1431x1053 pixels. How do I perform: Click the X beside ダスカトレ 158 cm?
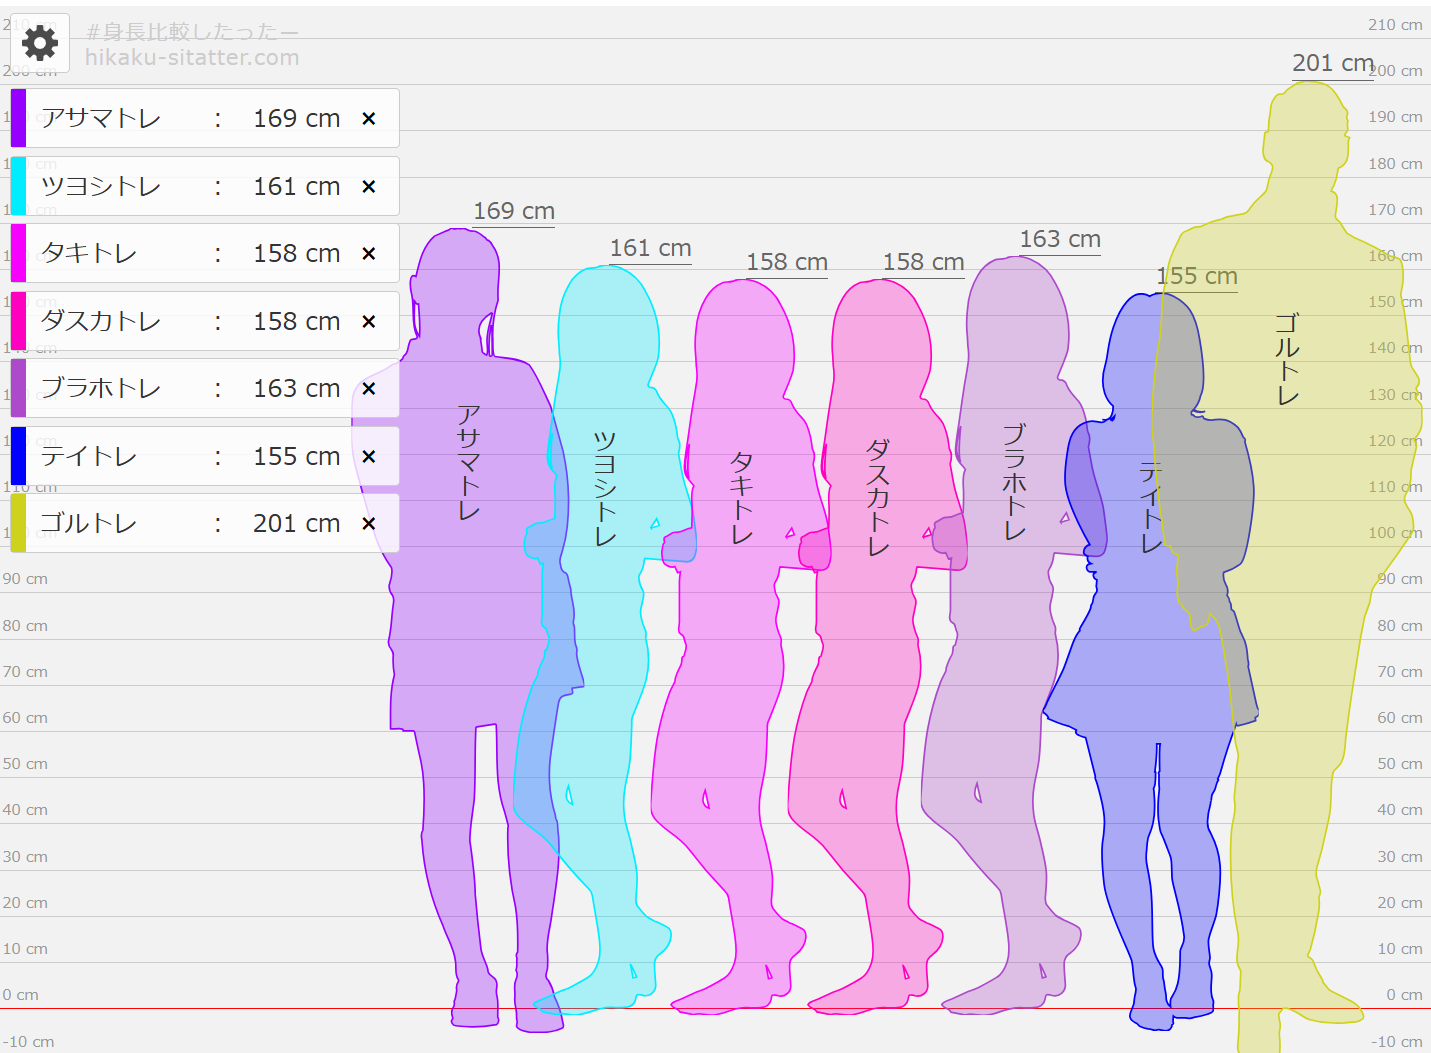pos(369,322)
